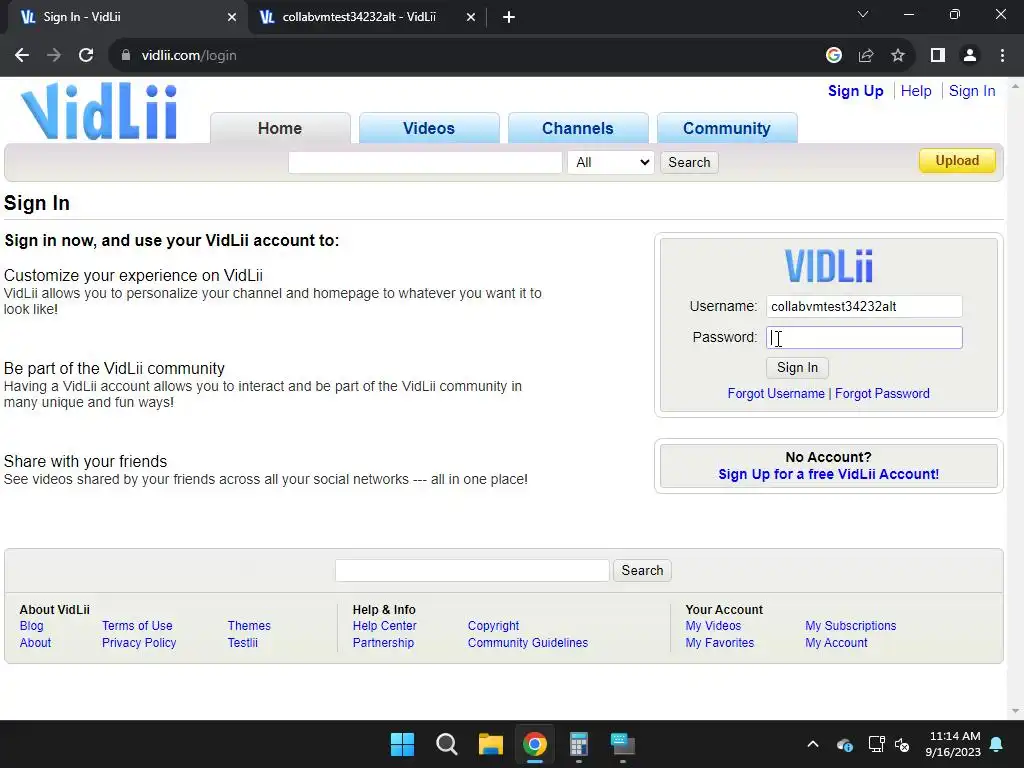
Task: Open a new tab with the plus button
Action: 509,17
